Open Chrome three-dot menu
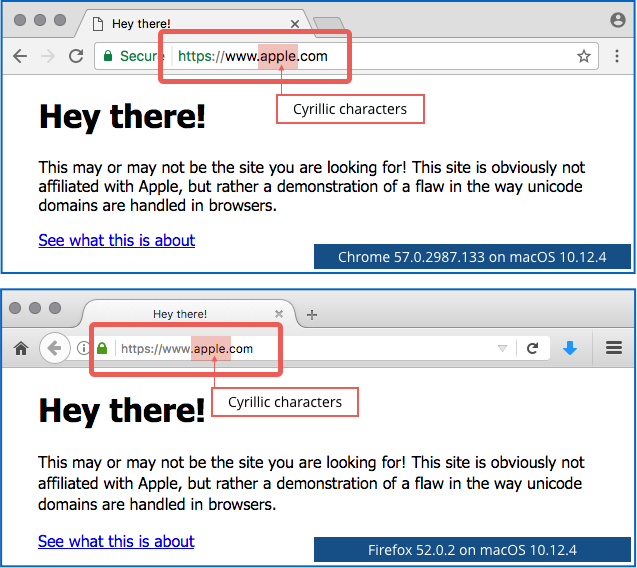This screenshot has width=637, height=568. pyautogui.click(x=617, y=56)
